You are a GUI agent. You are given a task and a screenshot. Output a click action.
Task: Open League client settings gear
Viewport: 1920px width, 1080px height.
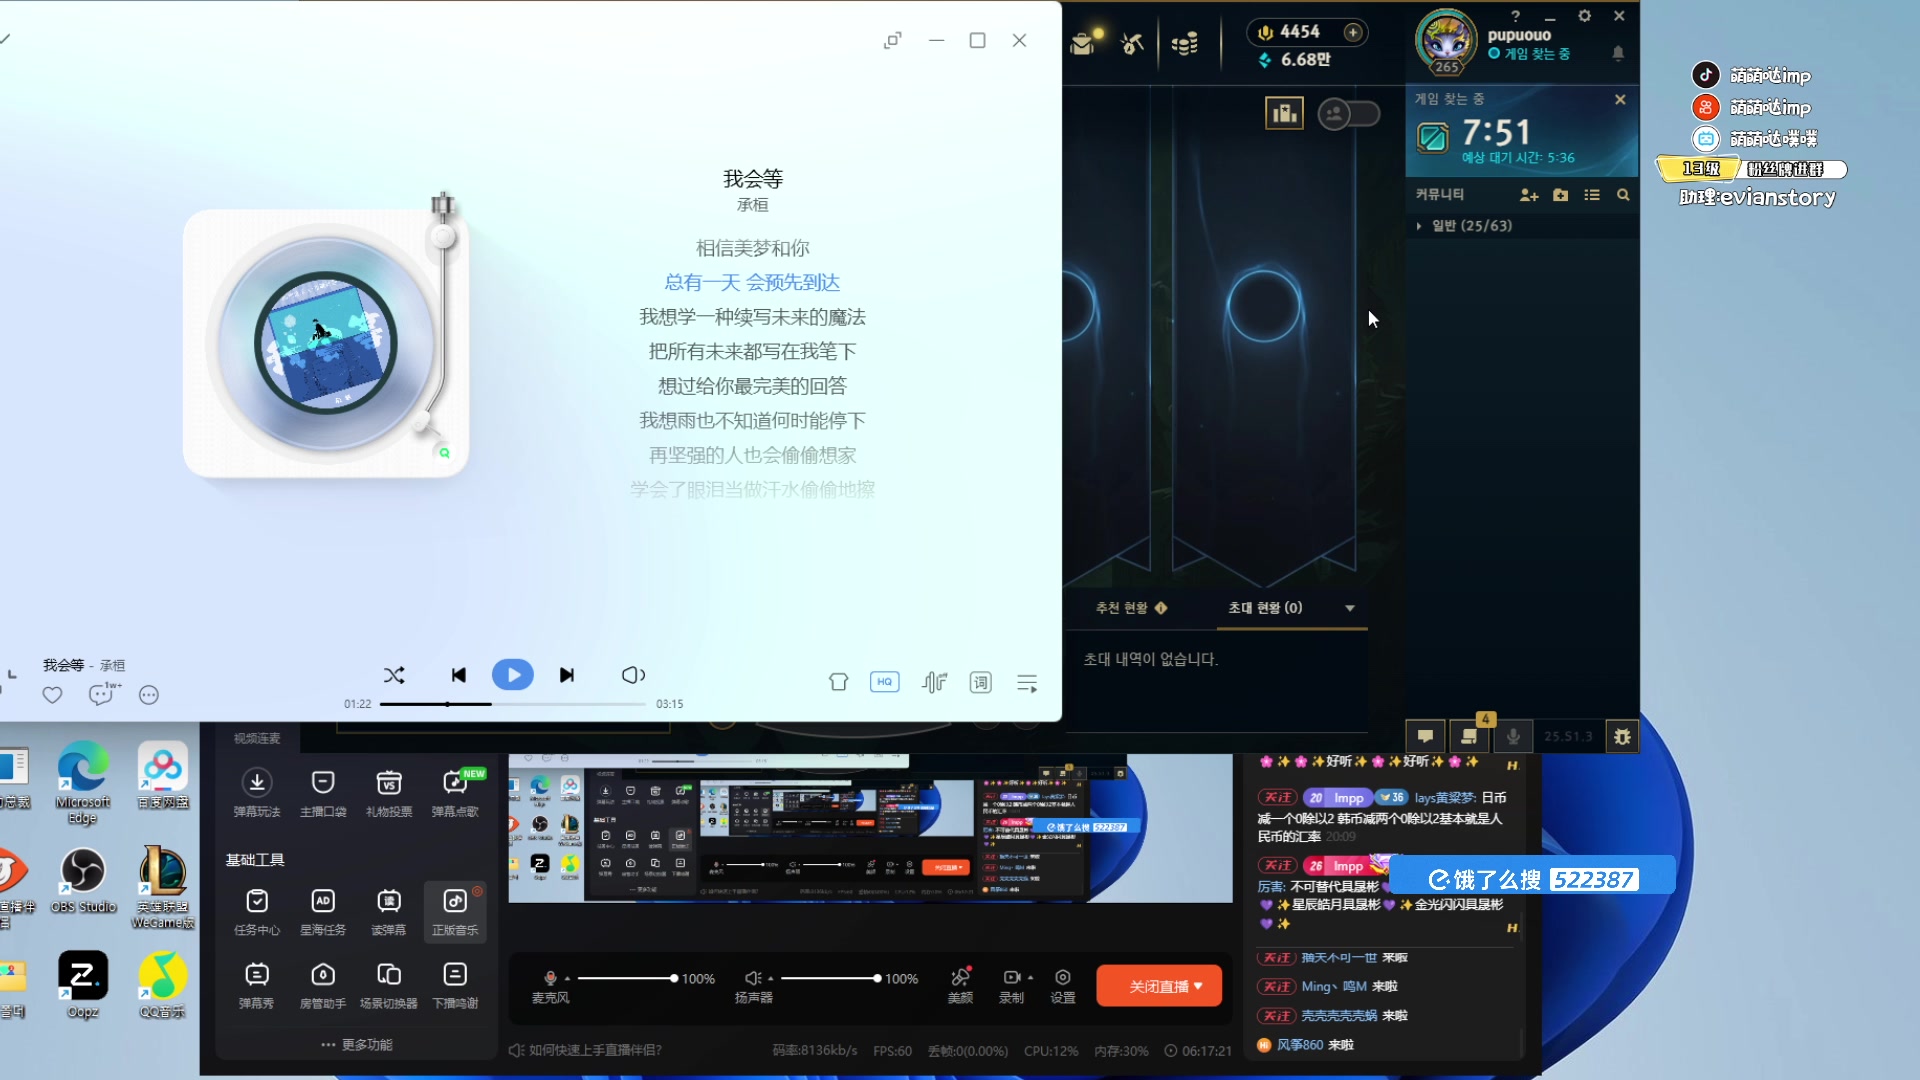pos(1585,16)
